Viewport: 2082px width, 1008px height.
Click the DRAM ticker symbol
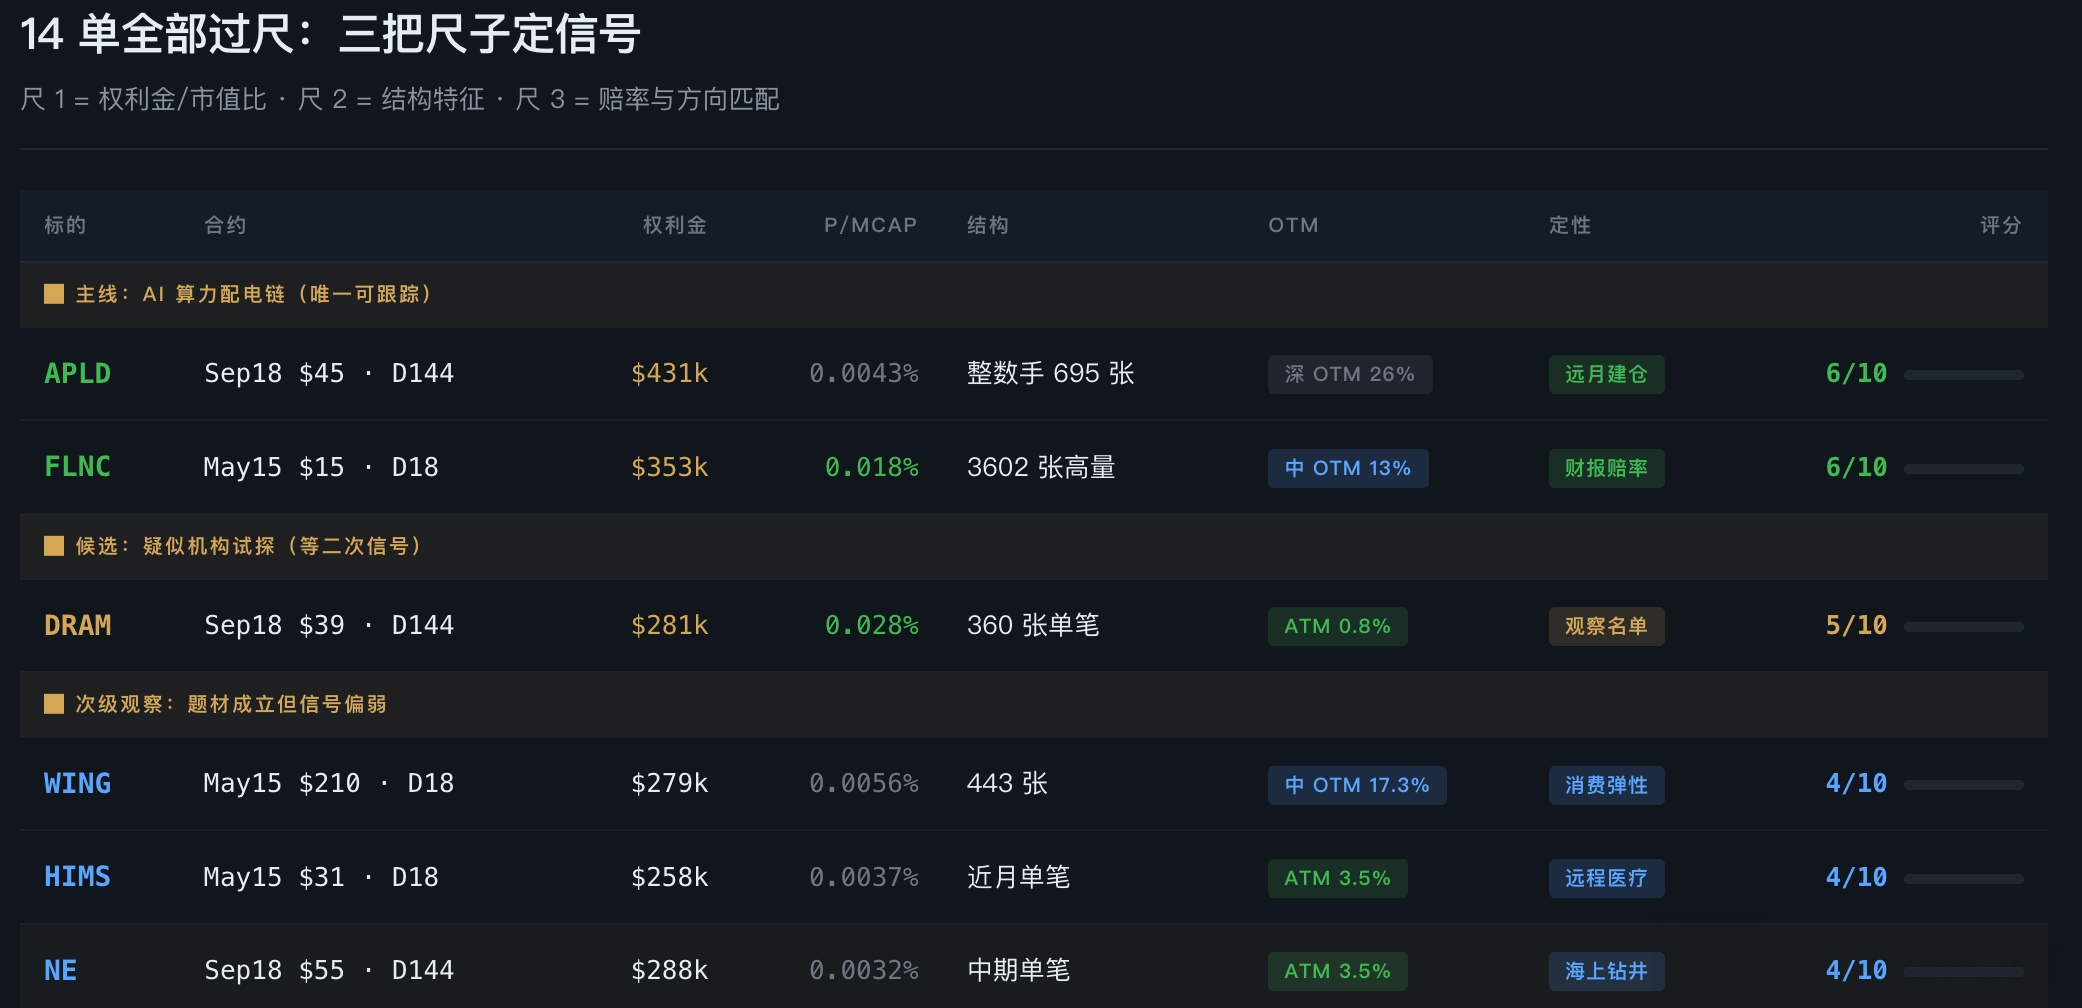(x=77, y=625)
